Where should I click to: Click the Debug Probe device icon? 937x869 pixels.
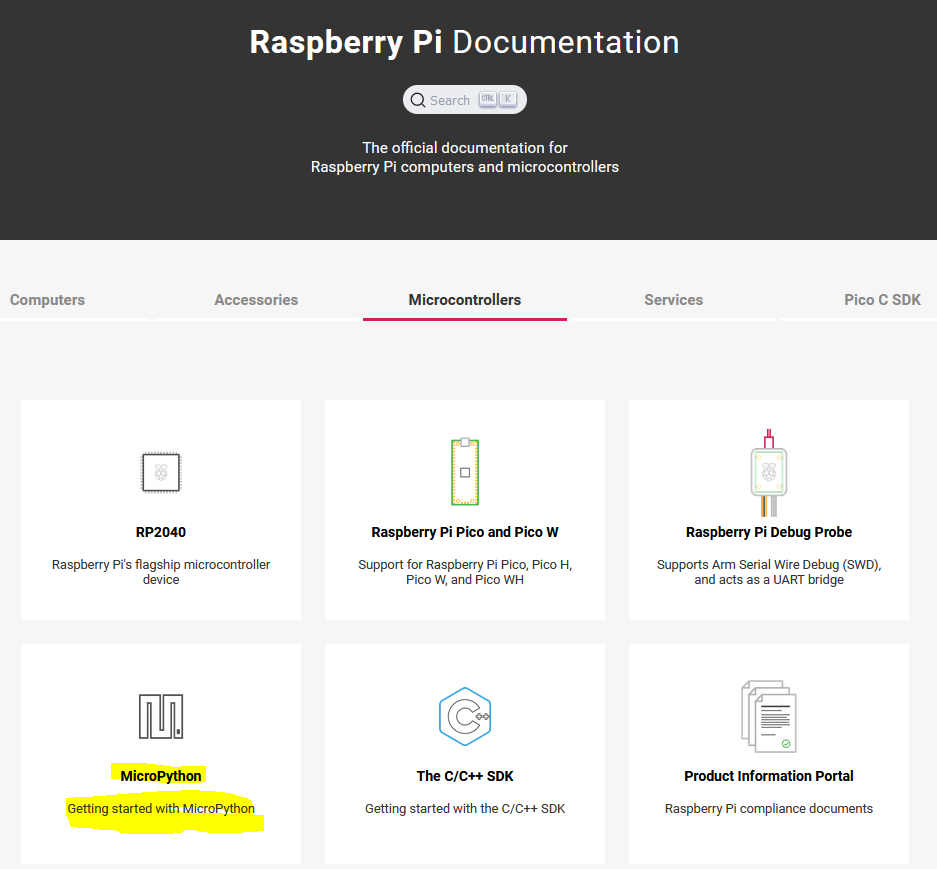pyautogui.click(x=768, y=473)
